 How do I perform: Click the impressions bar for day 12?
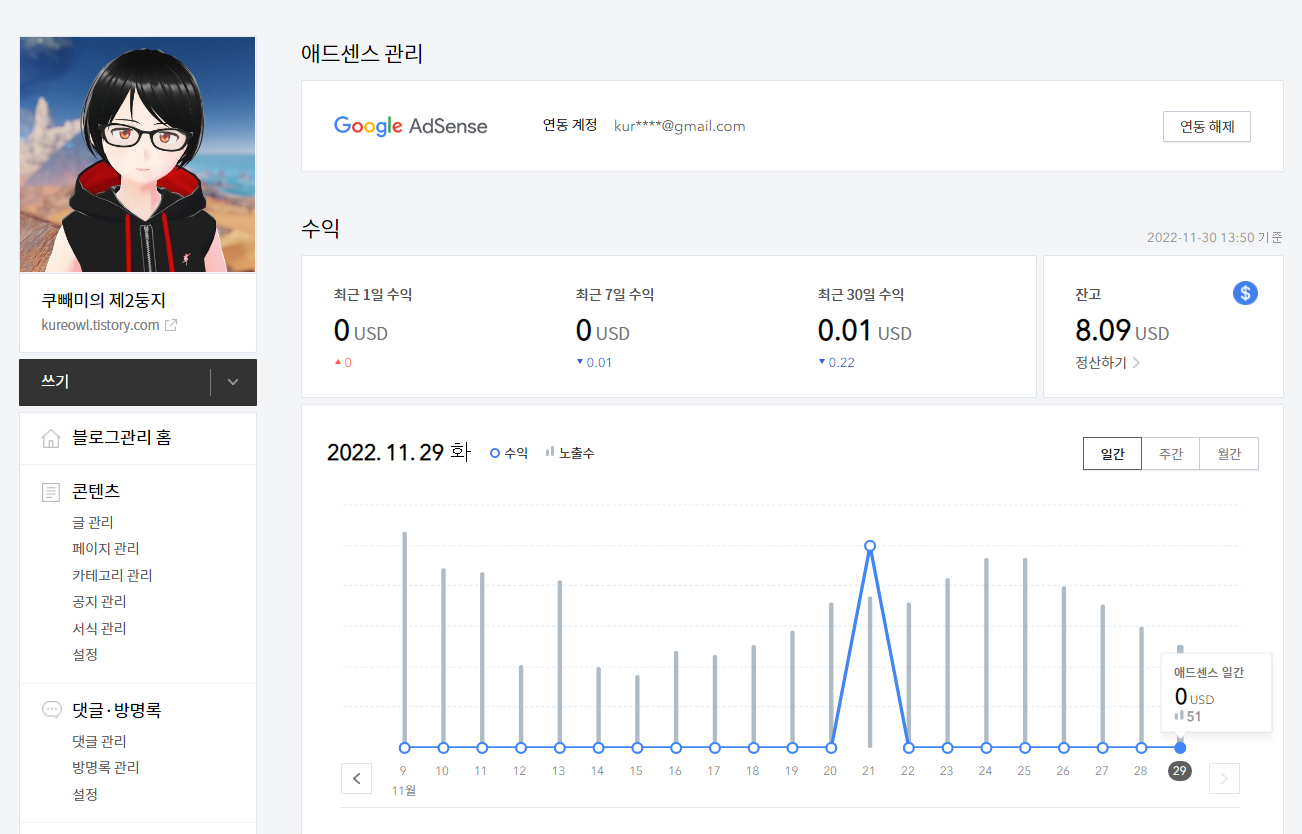coord(521,704)
